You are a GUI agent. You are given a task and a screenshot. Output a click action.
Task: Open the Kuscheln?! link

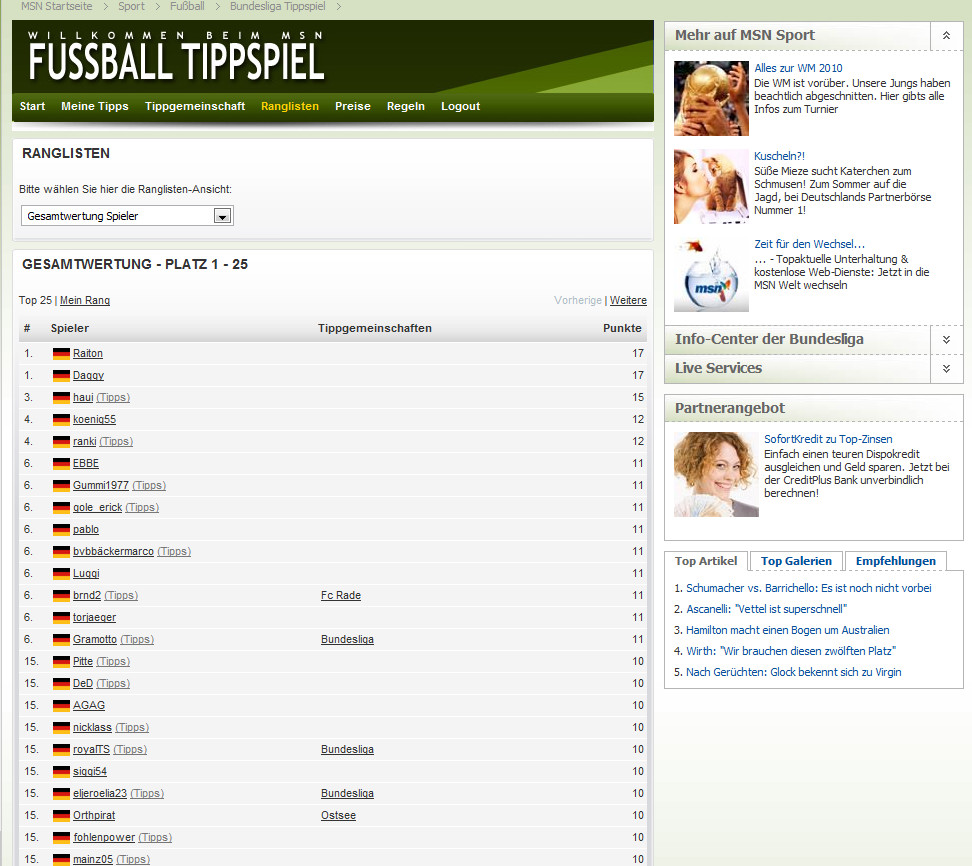pos(779,156)
